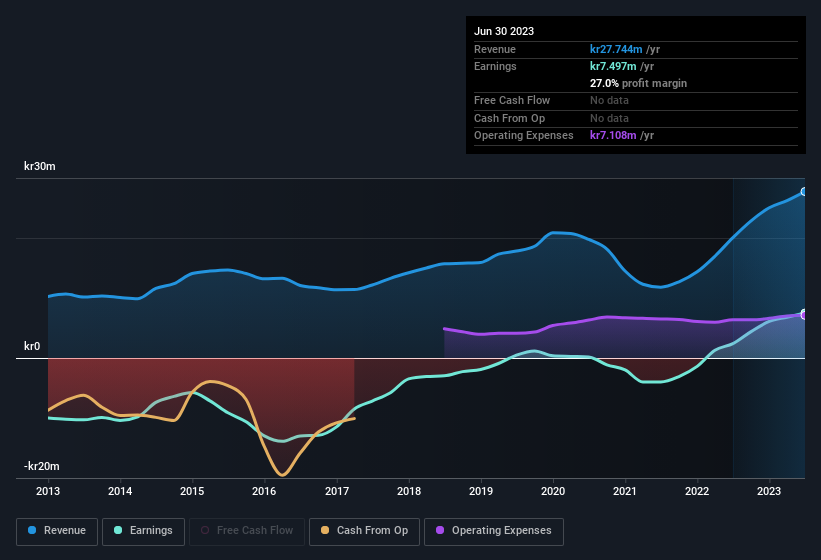Toggle the Cash From Op legend
Viewport: 821px width, 560px height.
(364, 531)
